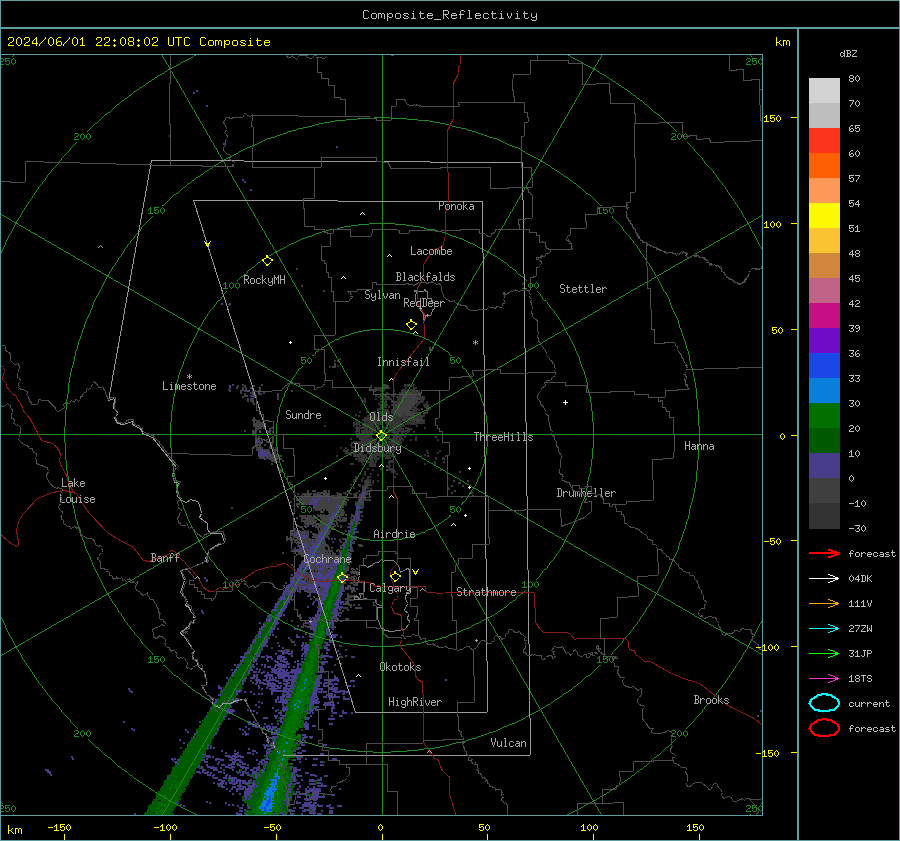
Task: Click the dBZ legend heading
Action: click(848, 53)
